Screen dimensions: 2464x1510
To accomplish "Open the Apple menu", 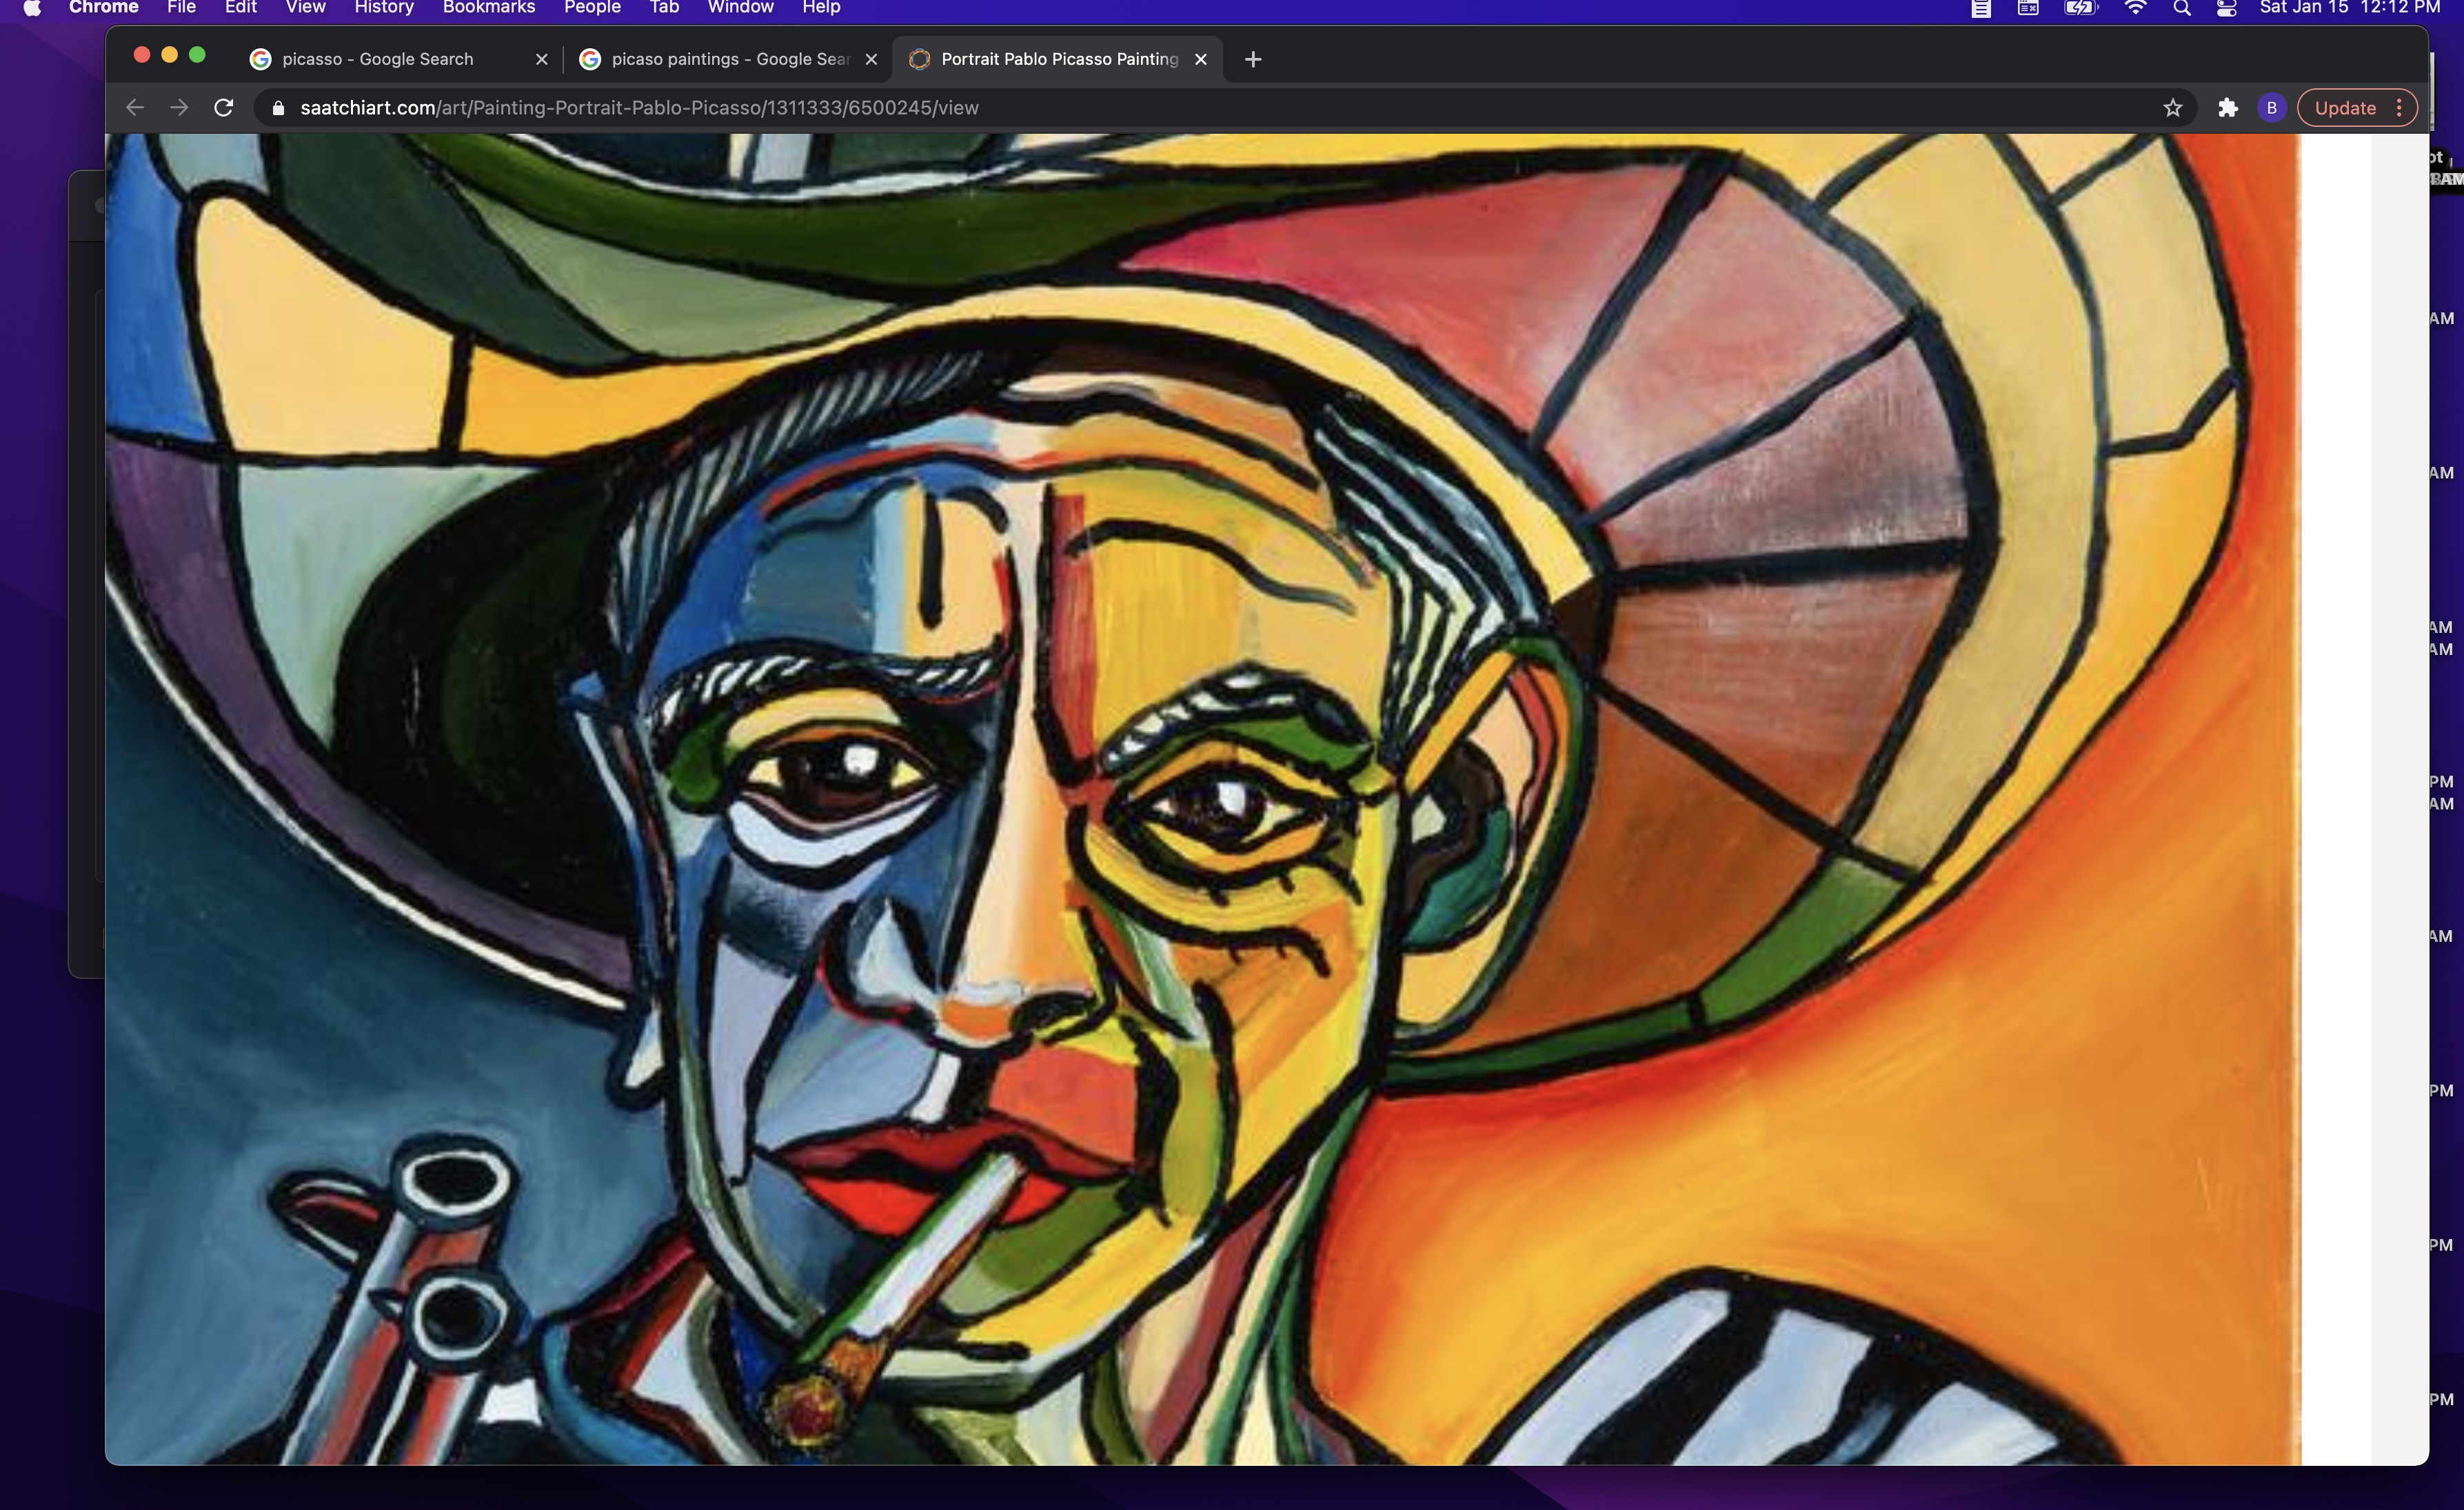I will [32, 8].
